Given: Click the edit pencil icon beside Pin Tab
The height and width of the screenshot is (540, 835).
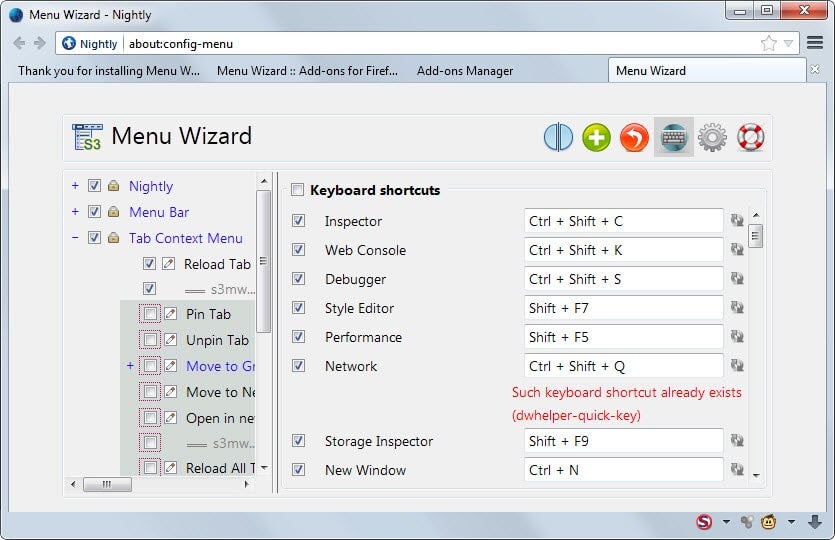Looking at the screenshot, I should [170, 314].
